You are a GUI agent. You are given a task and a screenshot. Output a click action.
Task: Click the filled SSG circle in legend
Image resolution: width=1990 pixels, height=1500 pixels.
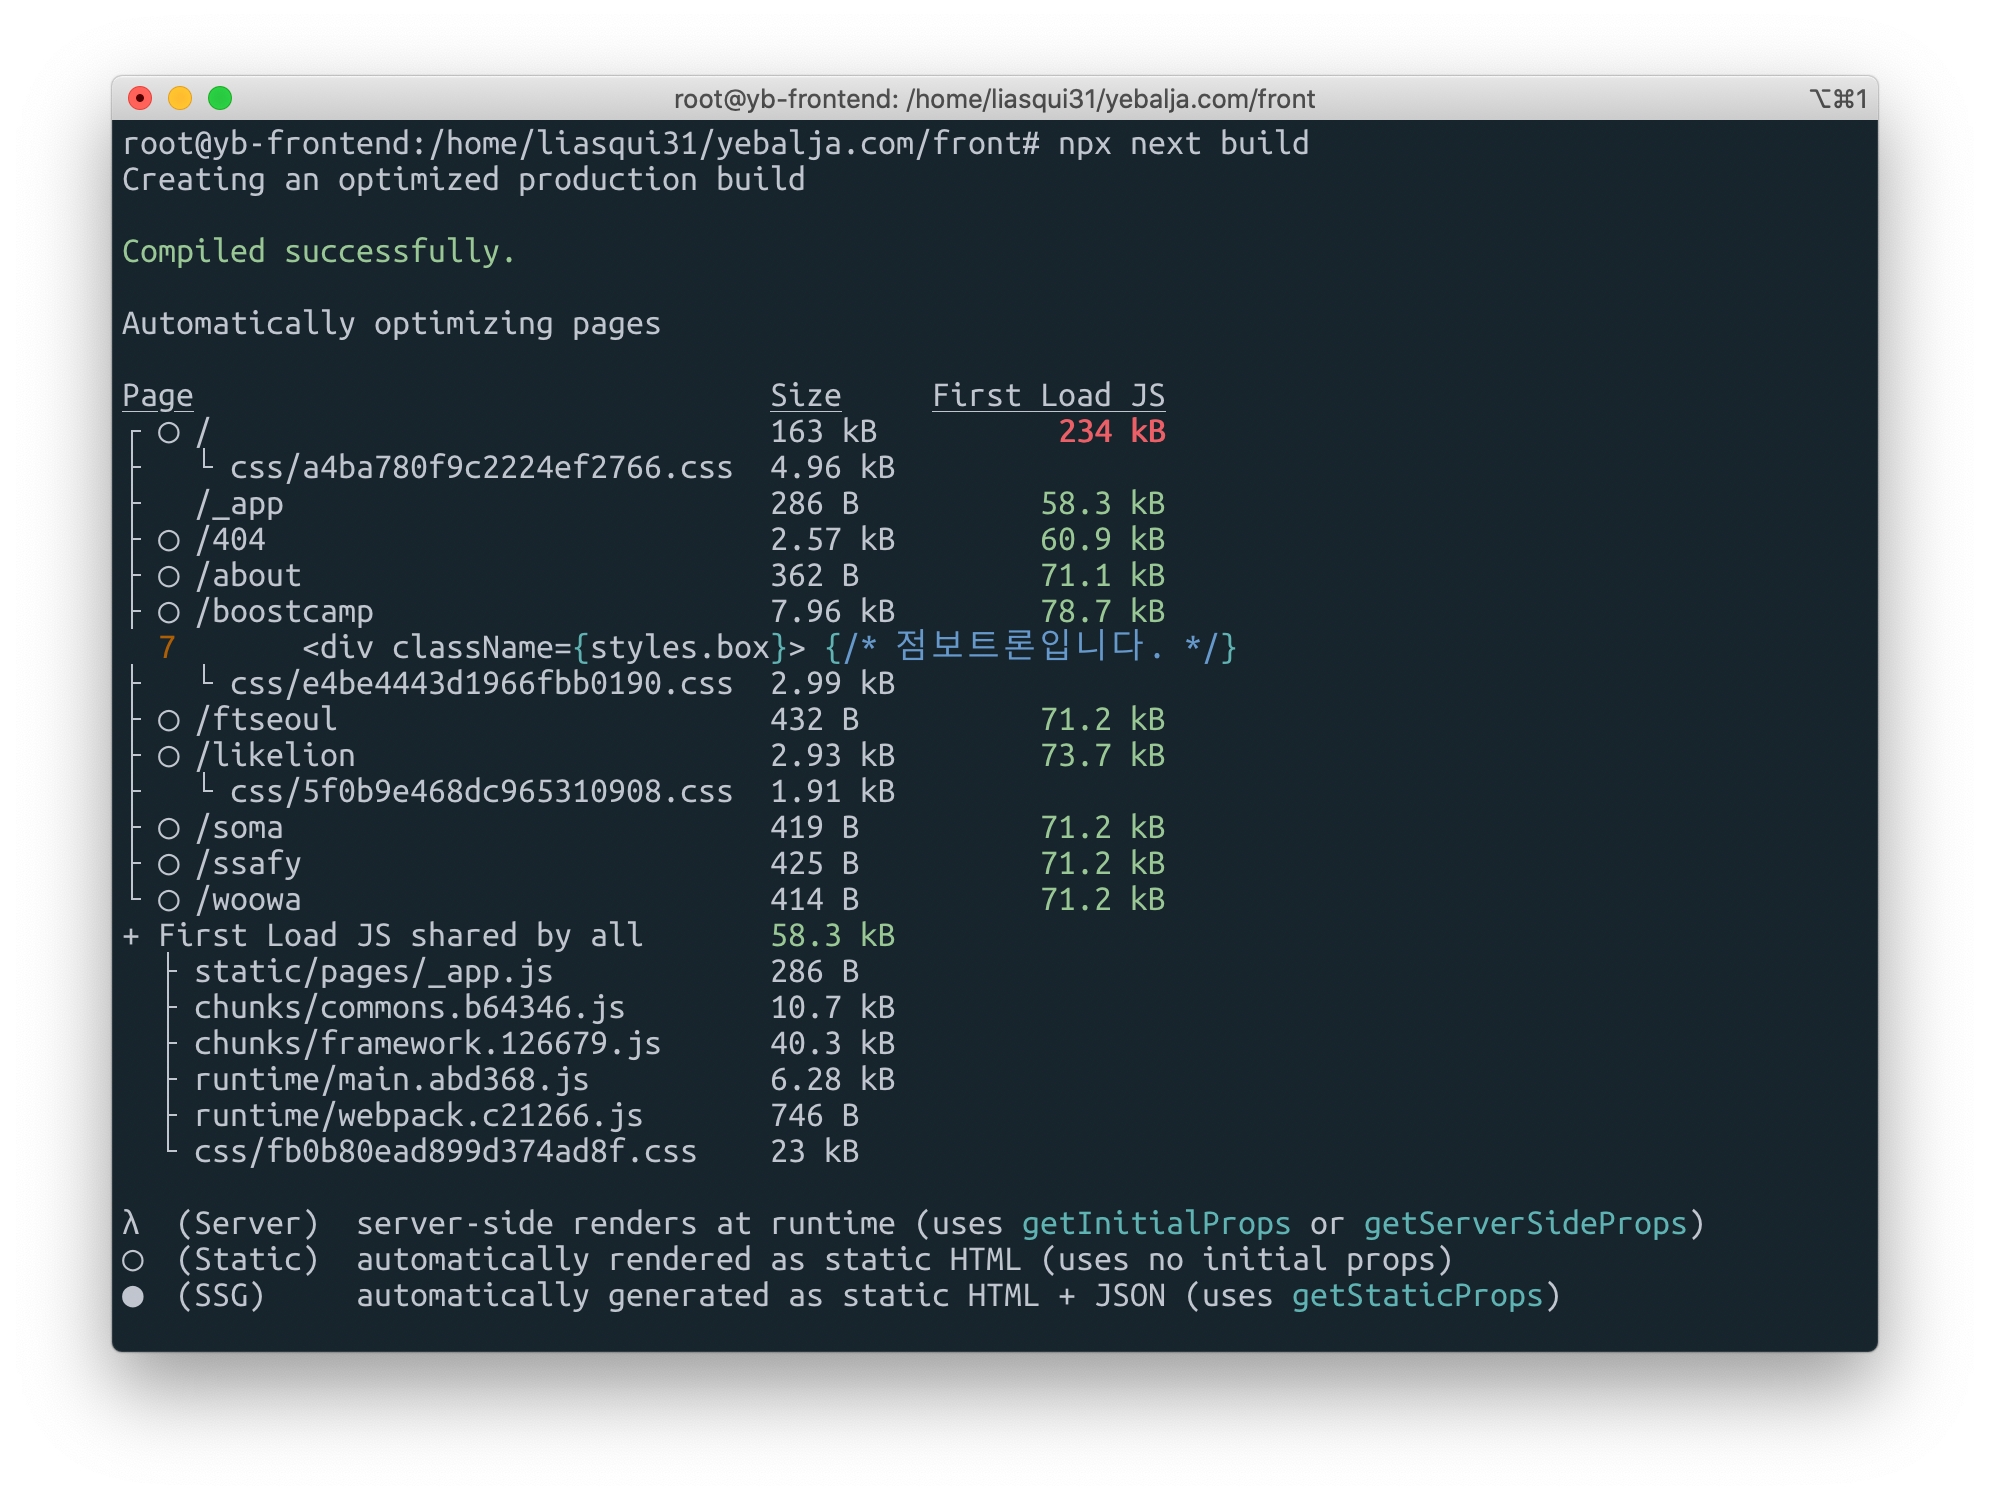click(133, 1297)
